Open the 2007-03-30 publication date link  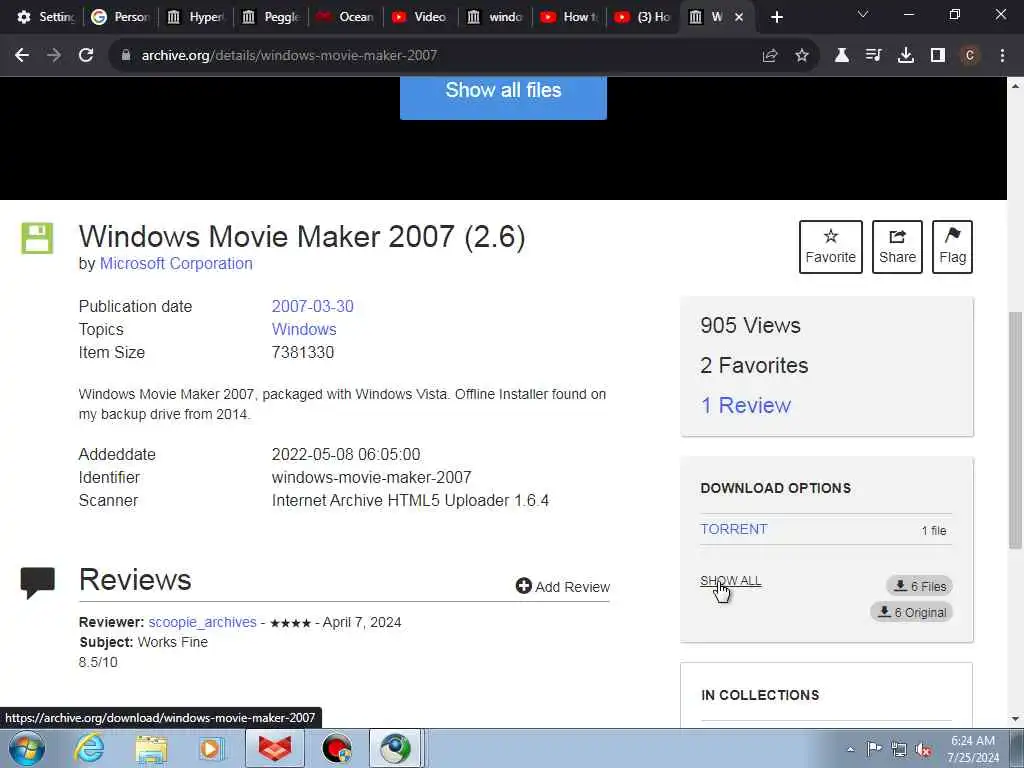[312, 306]
